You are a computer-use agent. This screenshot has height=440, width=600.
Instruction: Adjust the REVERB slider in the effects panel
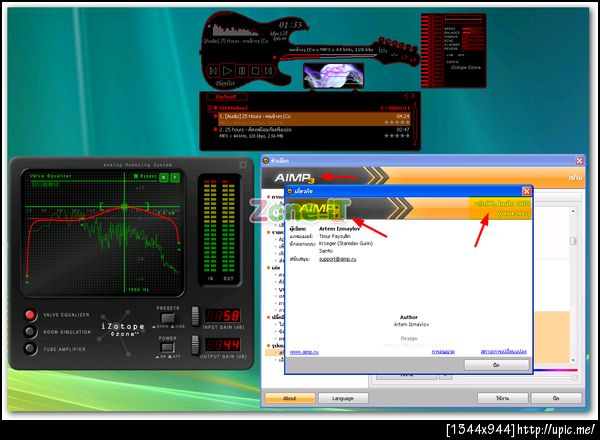[473, 49]
